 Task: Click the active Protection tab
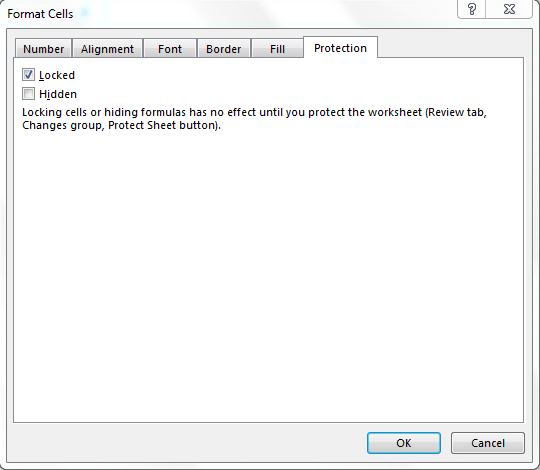pos(340,48)
